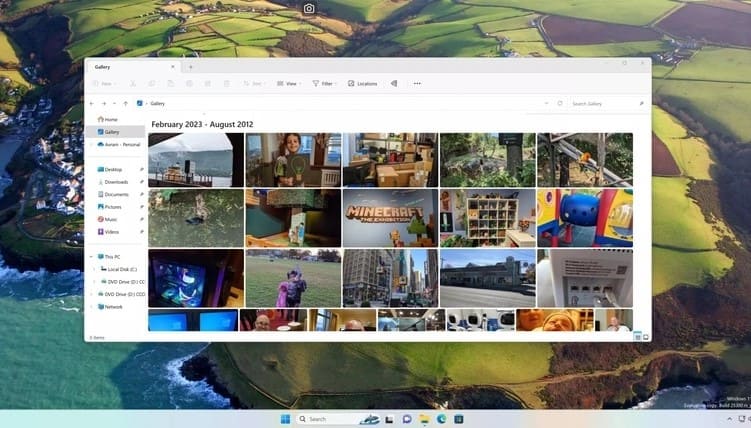
Task: Select the city street skyscrapers photo
Action: point(390,278)
